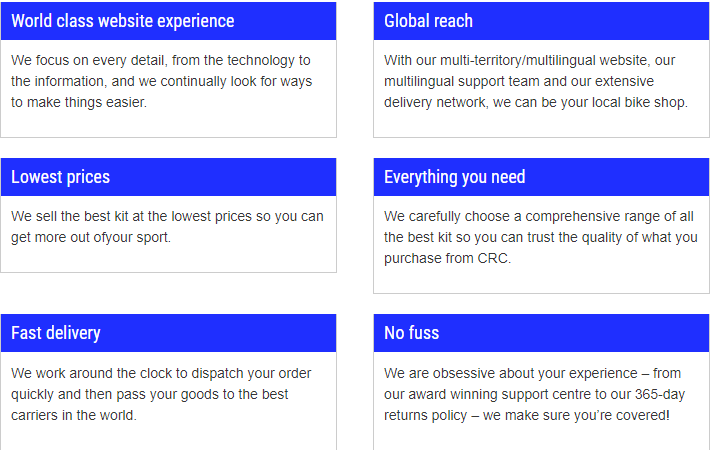Select the No fuss heading bar
711x450 pixels.
tap(541, 333)
